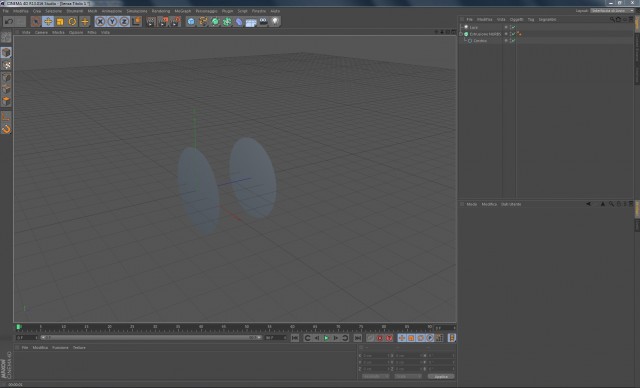The image size is (640, 388).
Task: Click the Undo arrow icon
Action: pos(9,22)
